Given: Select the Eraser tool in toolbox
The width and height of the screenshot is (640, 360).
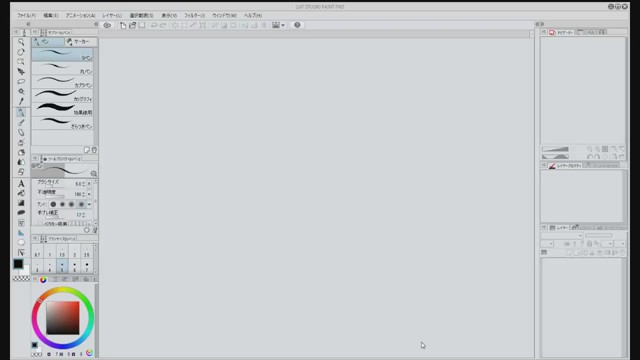Looking at the screenshot, I should point(21,133).
